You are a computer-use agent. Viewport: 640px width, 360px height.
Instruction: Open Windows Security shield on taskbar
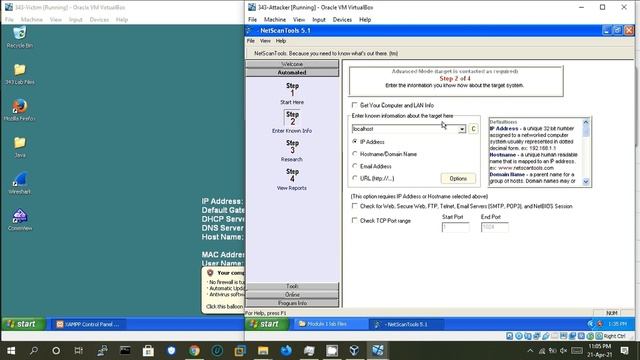(x=171, y=351)
